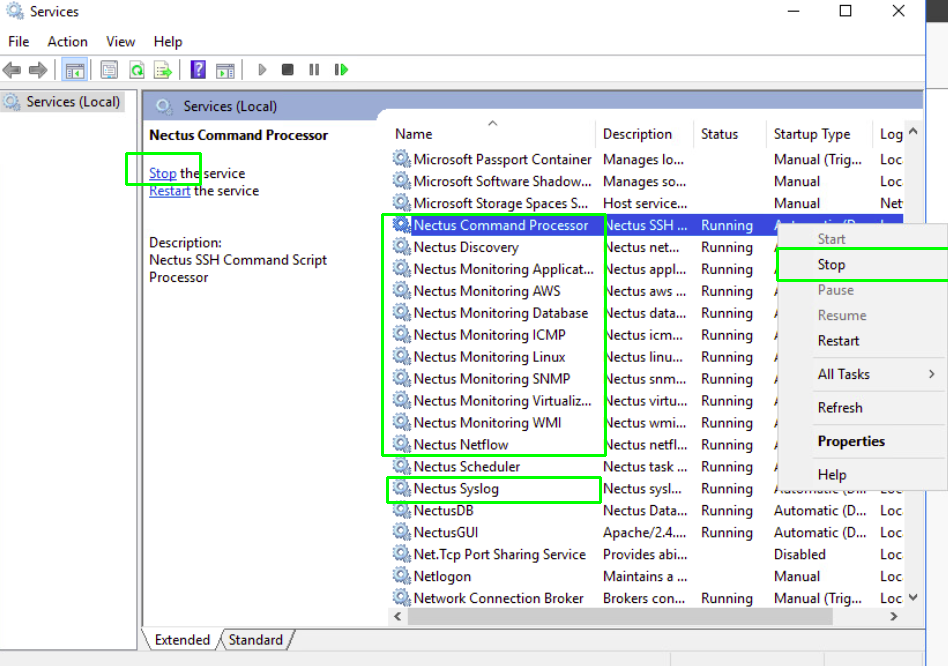Click the Restart Service toolbar icon
Screen dimensions: 948x666
(341, 70)
